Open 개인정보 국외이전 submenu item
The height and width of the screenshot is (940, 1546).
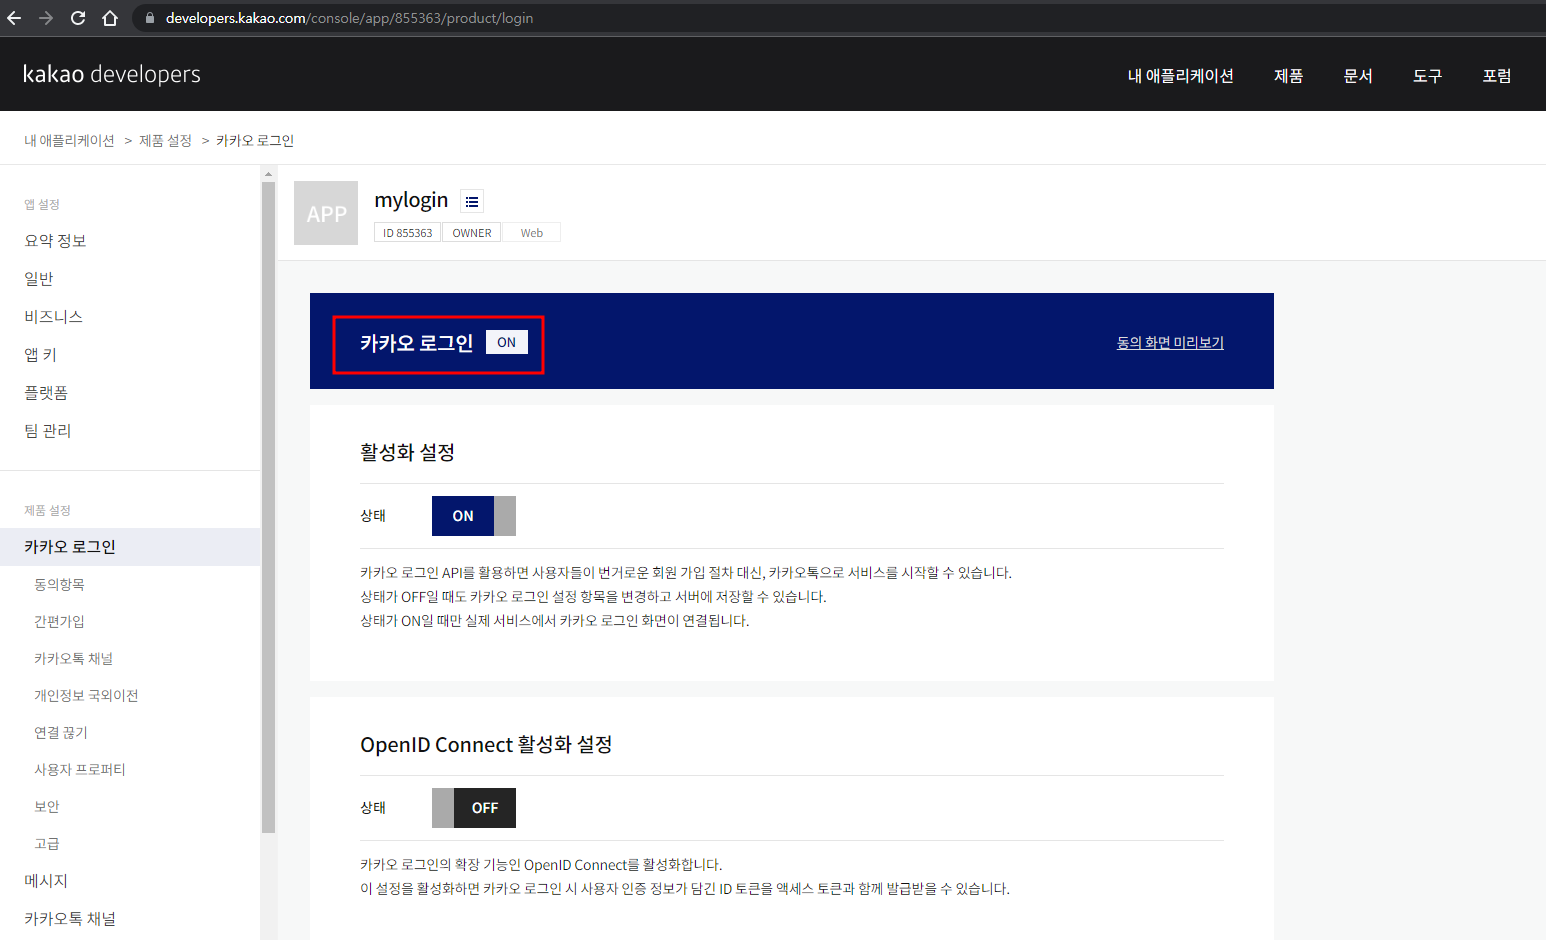pyautogui.click(x=86, y=695)
